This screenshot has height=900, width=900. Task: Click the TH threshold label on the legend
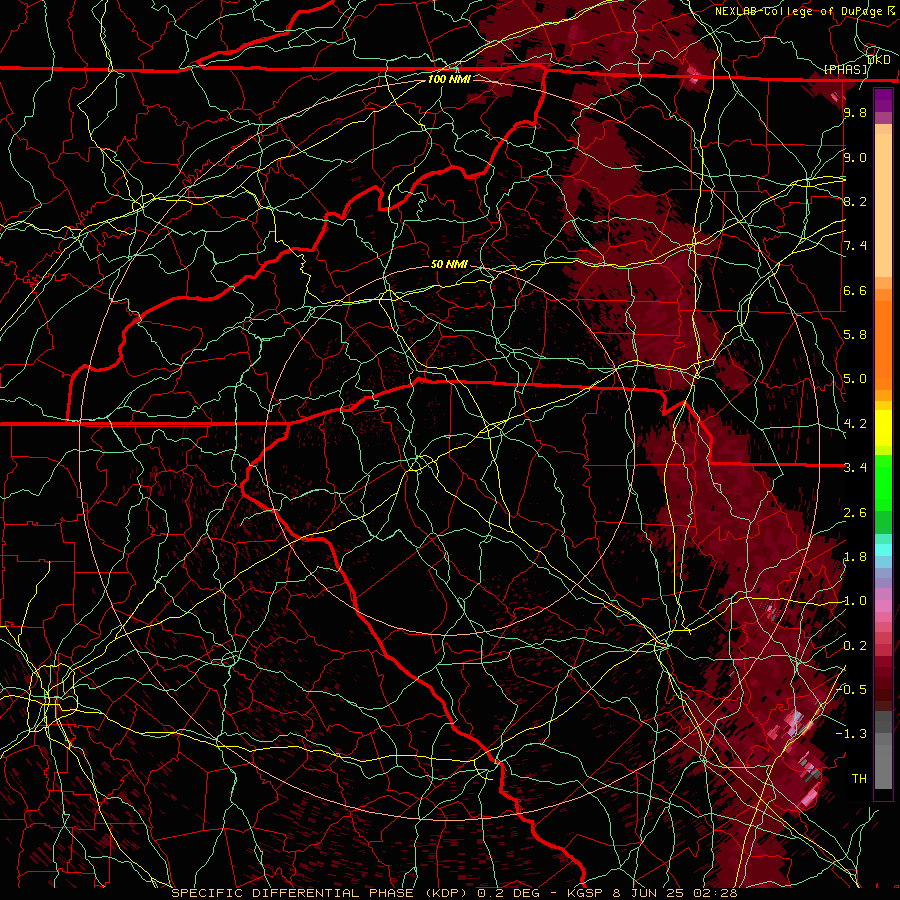(x=859, y=779)
